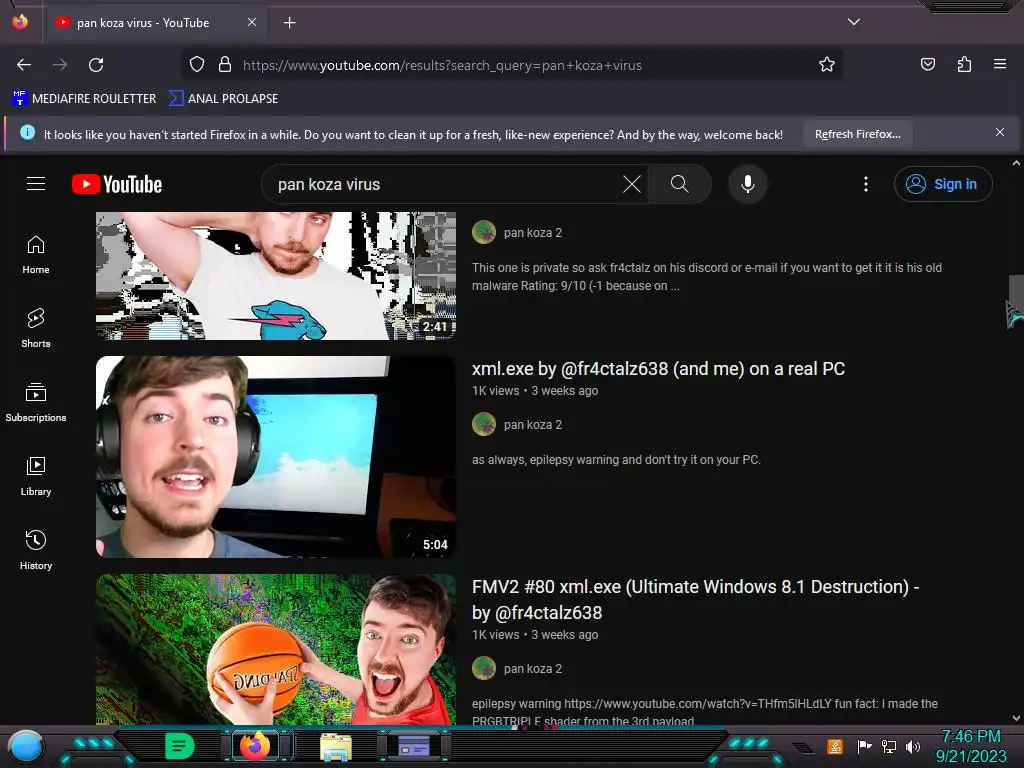The width and height of the screenshot is (1024, 768).
Task: Open Library in YouTube sidebar
Action: 36,477
